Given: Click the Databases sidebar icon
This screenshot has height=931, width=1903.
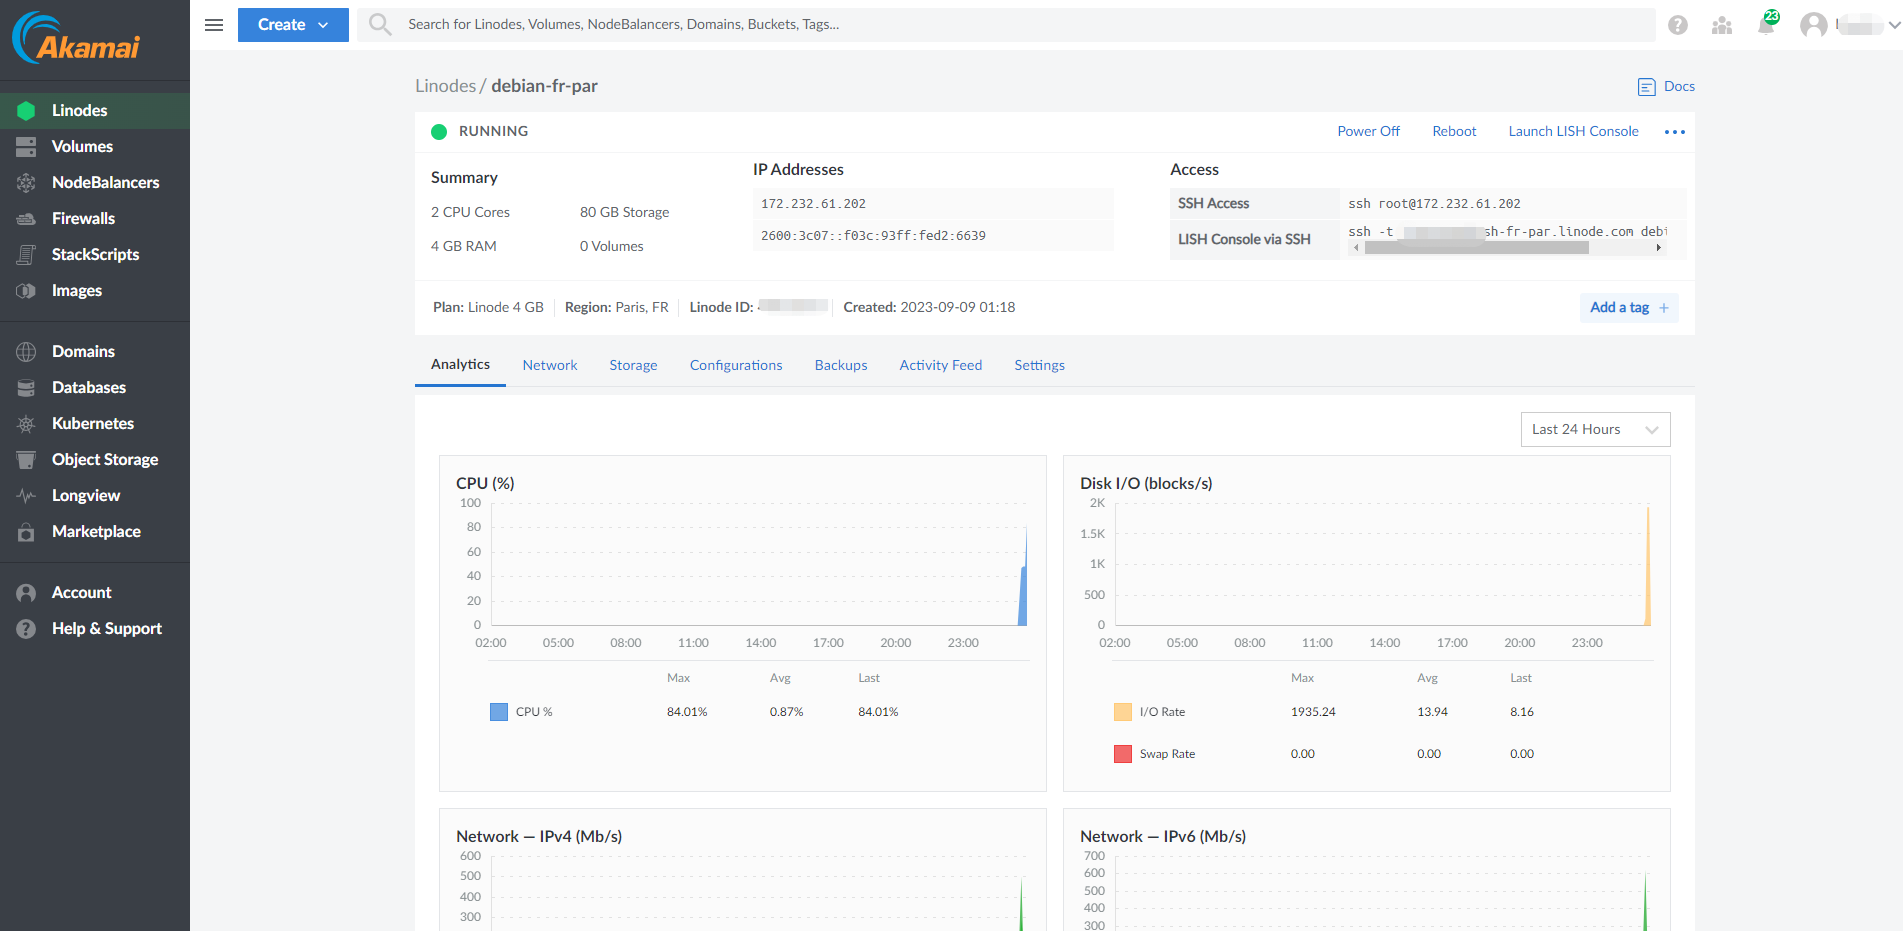Looking at the screenshot, I should (x=26, y=387).
